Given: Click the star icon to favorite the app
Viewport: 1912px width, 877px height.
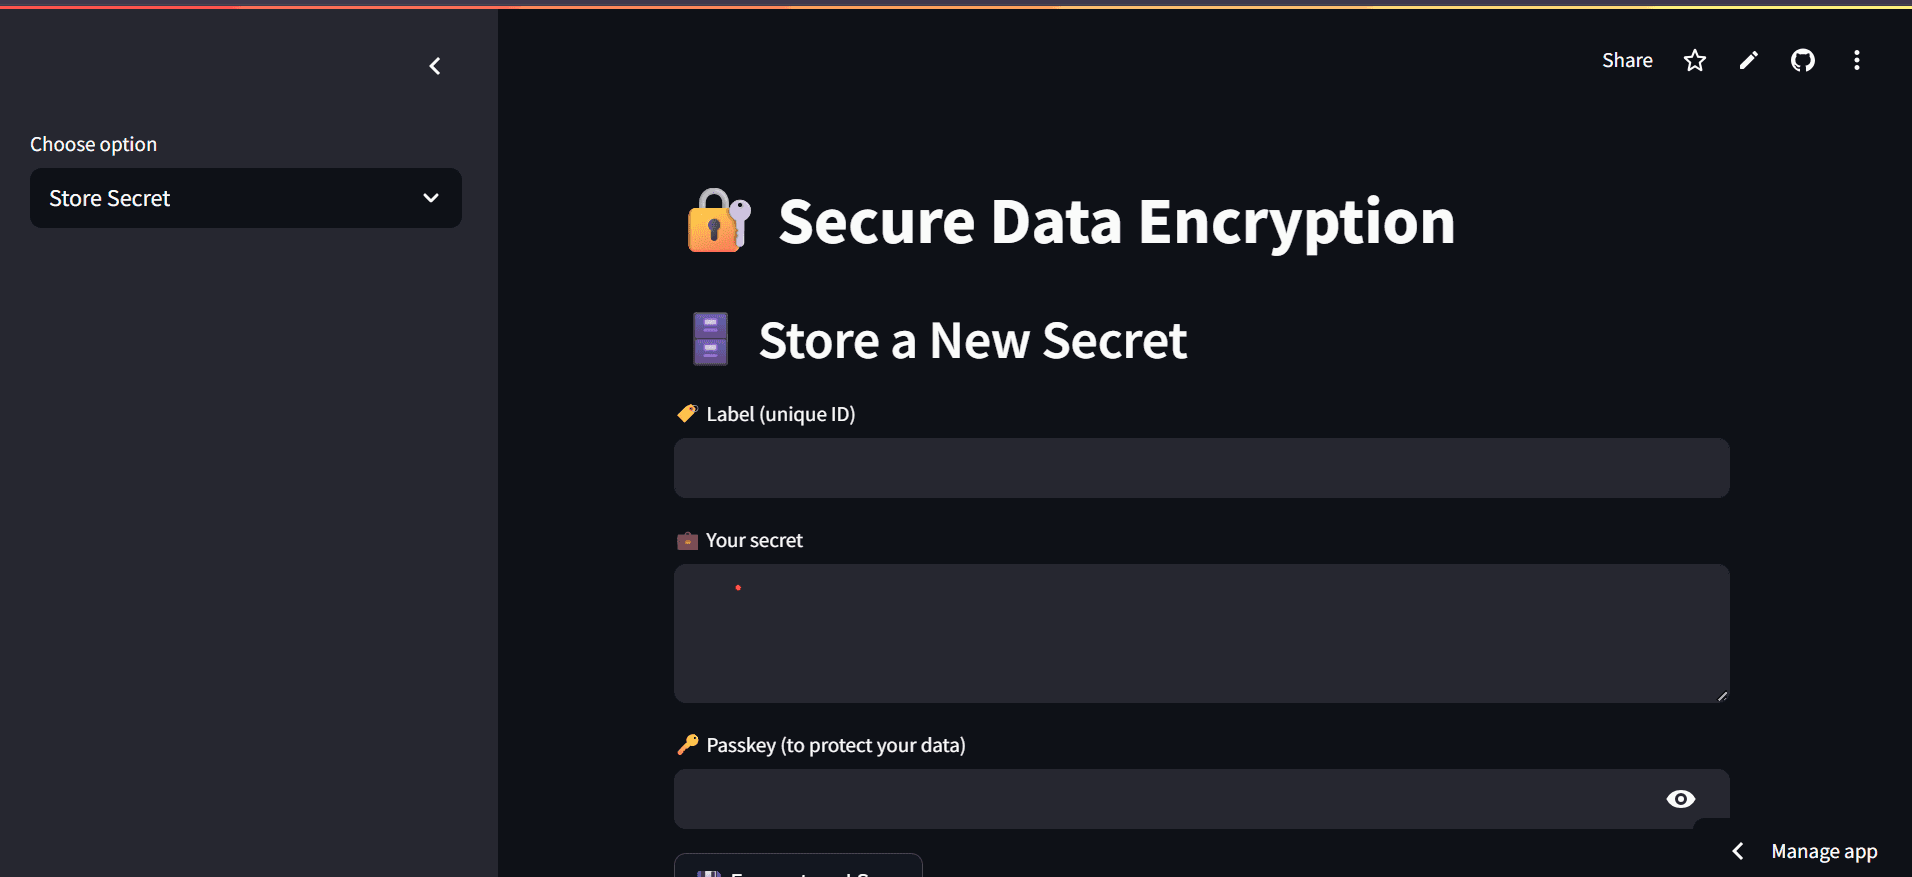Looking at the screenshot, I should [x=1695, y=60].
